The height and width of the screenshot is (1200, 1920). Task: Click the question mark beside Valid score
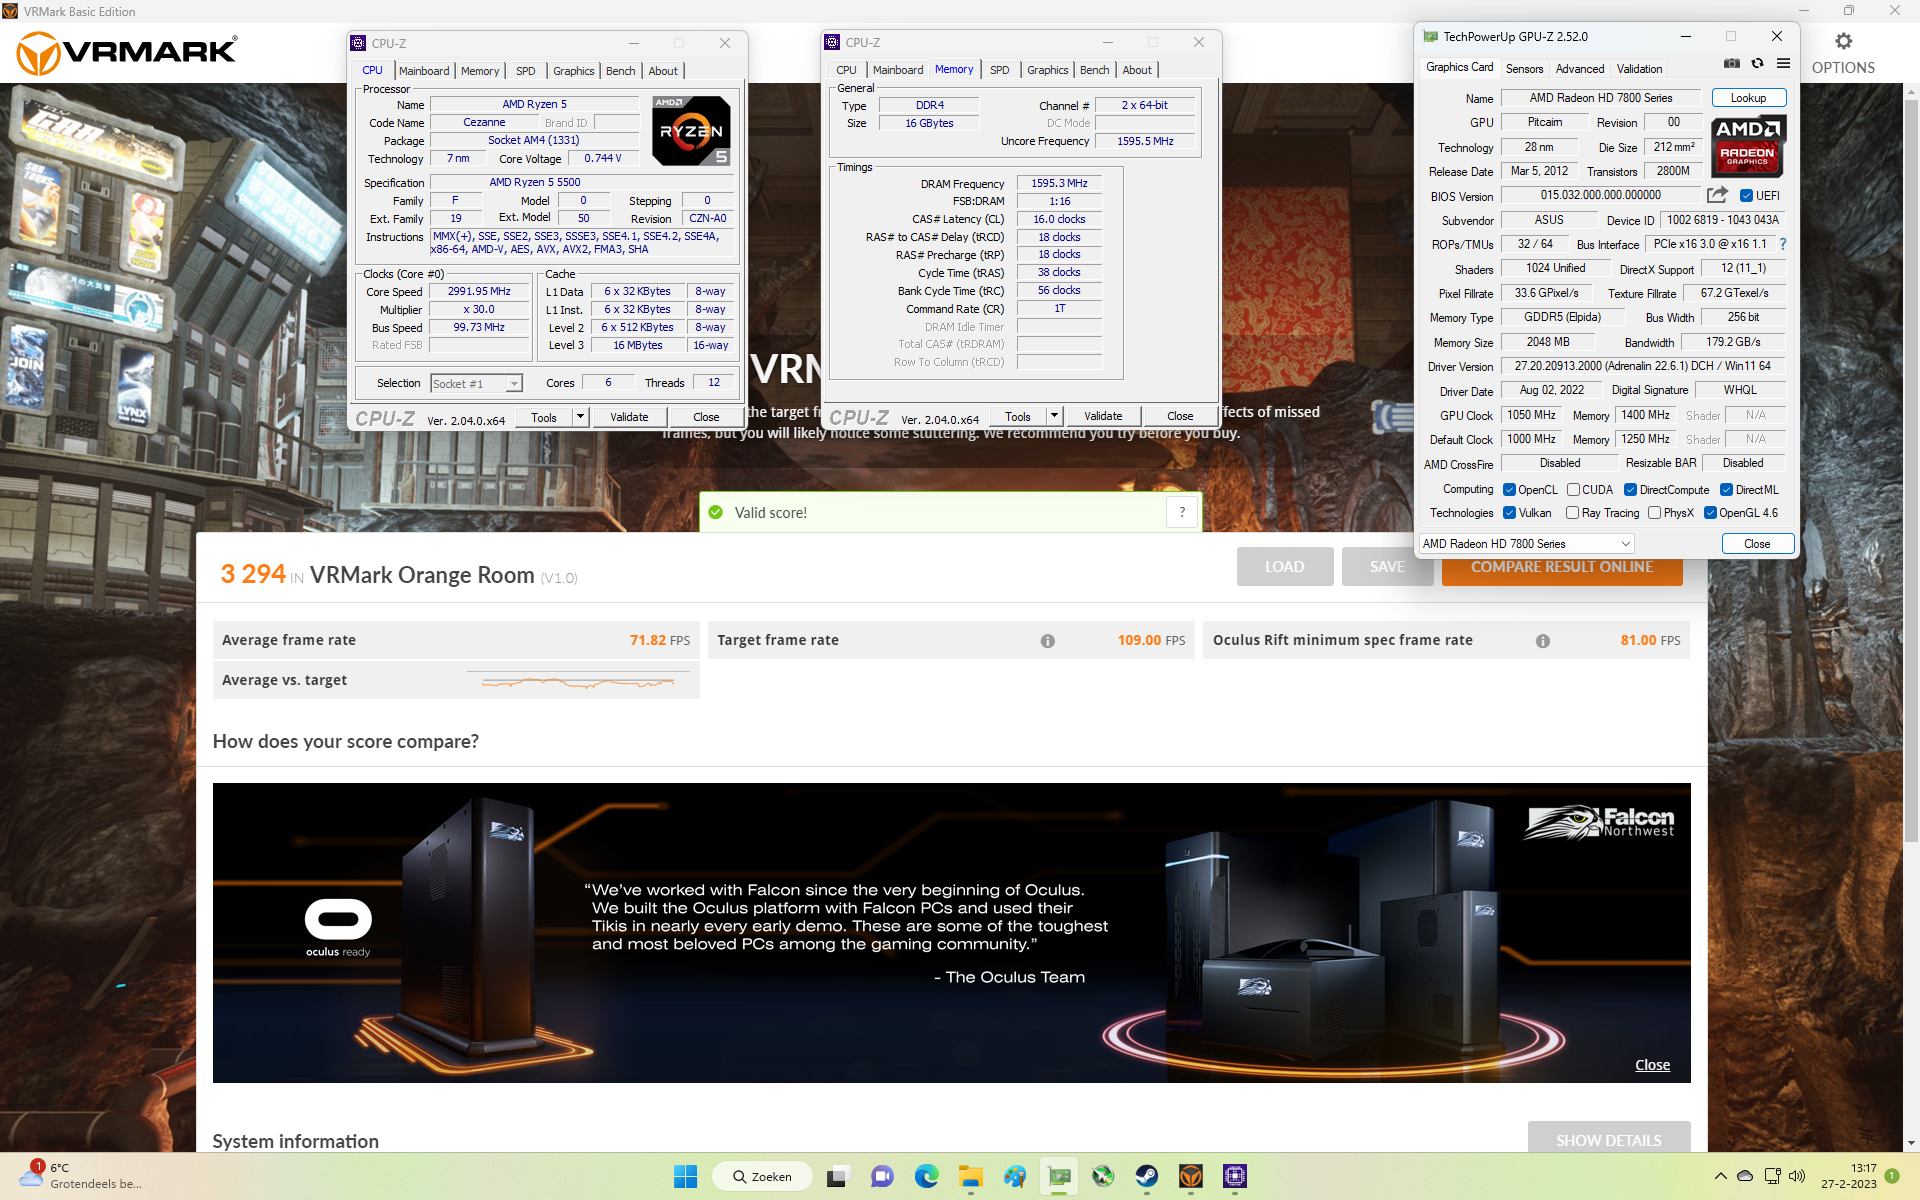[x=1182, y=512]
